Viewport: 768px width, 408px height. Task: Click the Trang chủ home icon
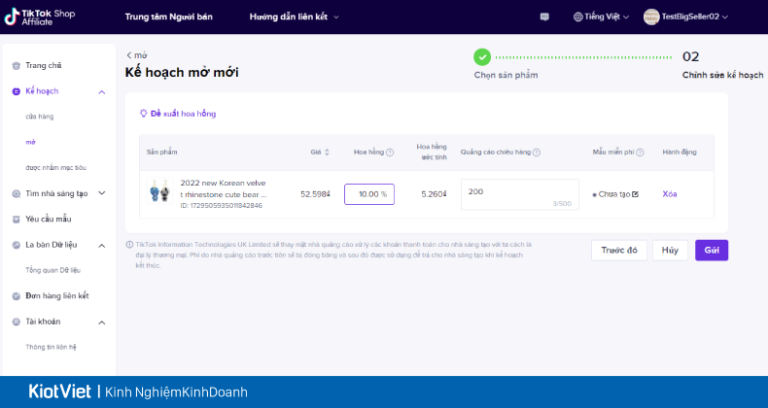16,66
